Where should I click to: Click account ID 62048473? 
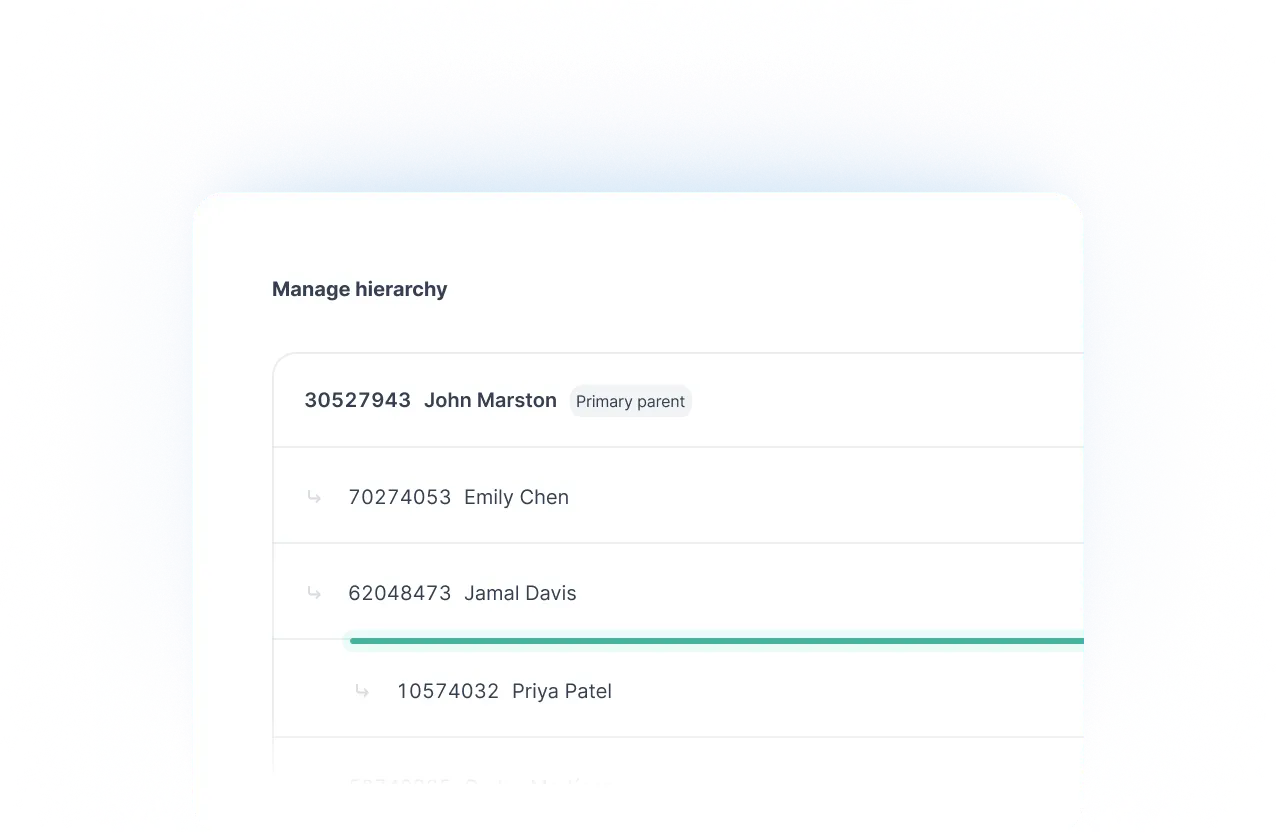coord(399,593)
